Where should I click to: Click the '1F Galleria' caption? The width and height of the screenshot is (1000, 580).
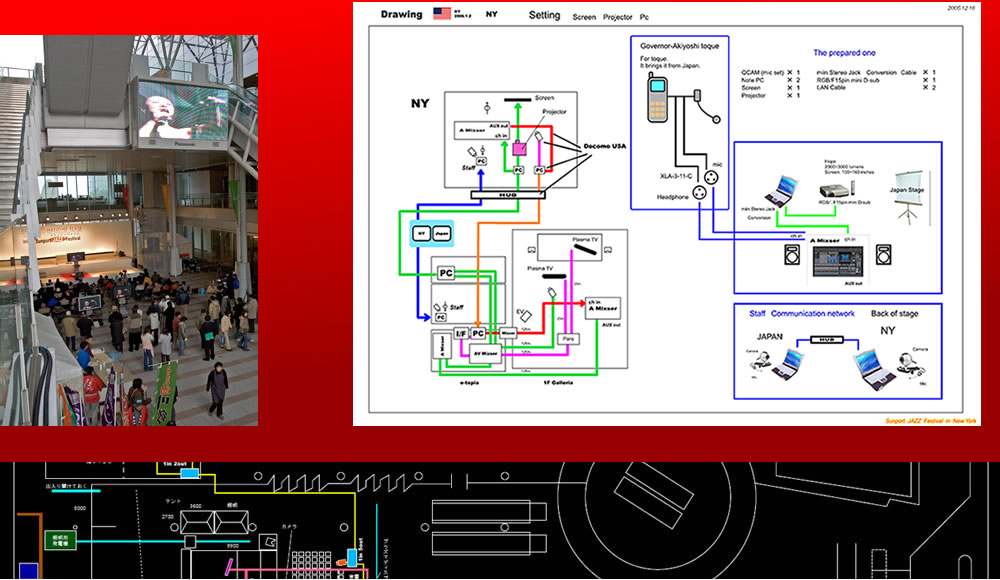pos(558,383)
